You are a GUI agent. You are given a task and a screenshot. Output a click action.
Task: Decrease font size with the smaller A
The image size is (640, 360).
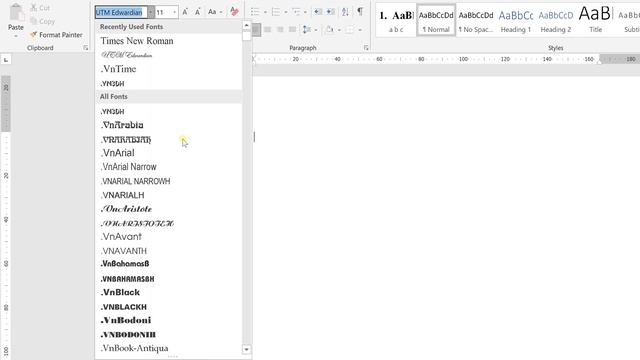[198, 12]
